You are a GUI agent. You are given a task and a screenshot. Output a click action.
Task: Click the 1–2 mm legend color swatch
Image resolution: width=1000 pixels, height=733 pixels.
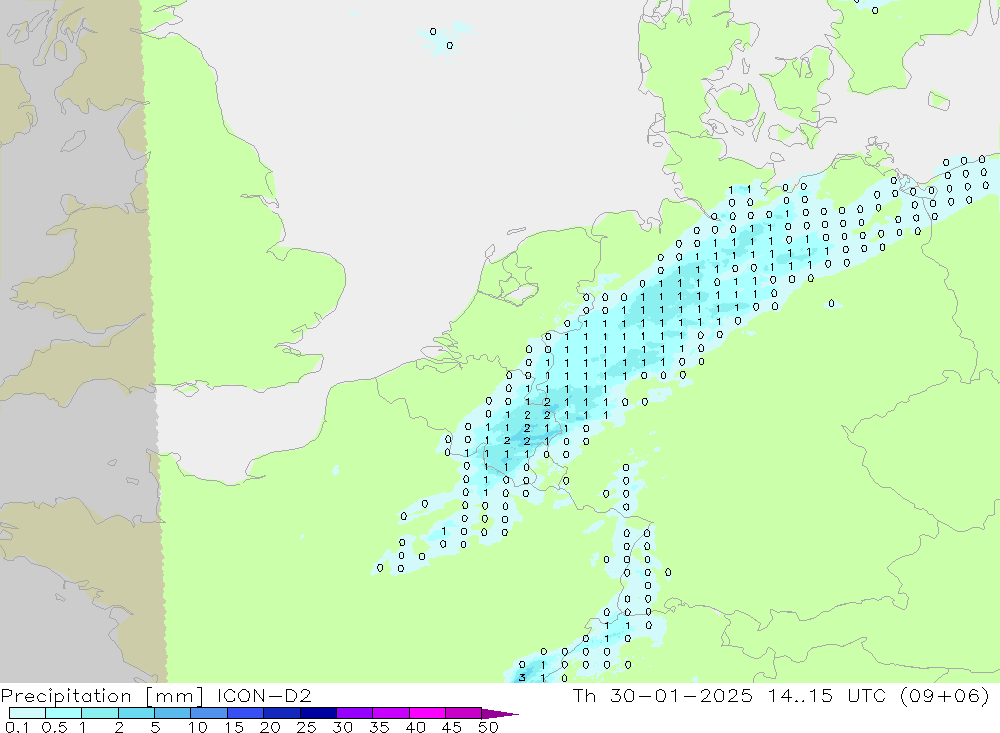click(x=99, y=713)
